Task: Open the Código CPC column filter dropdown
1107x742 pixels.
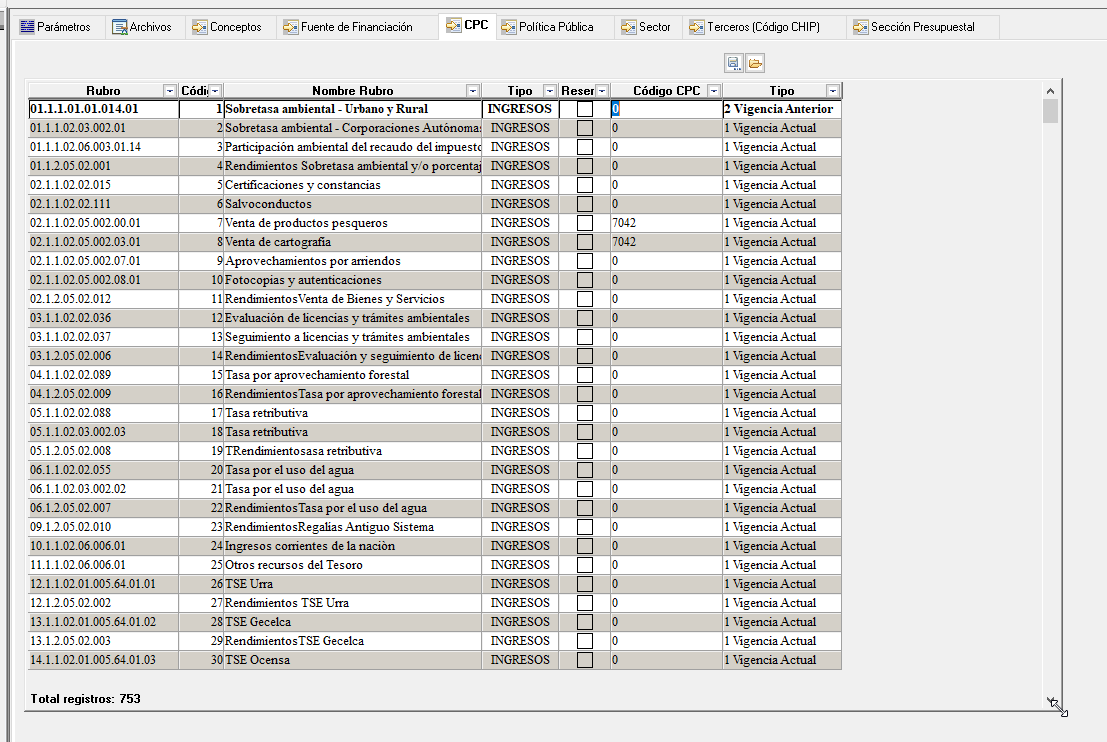Action: pyautogui.click(x=713, y=91)
